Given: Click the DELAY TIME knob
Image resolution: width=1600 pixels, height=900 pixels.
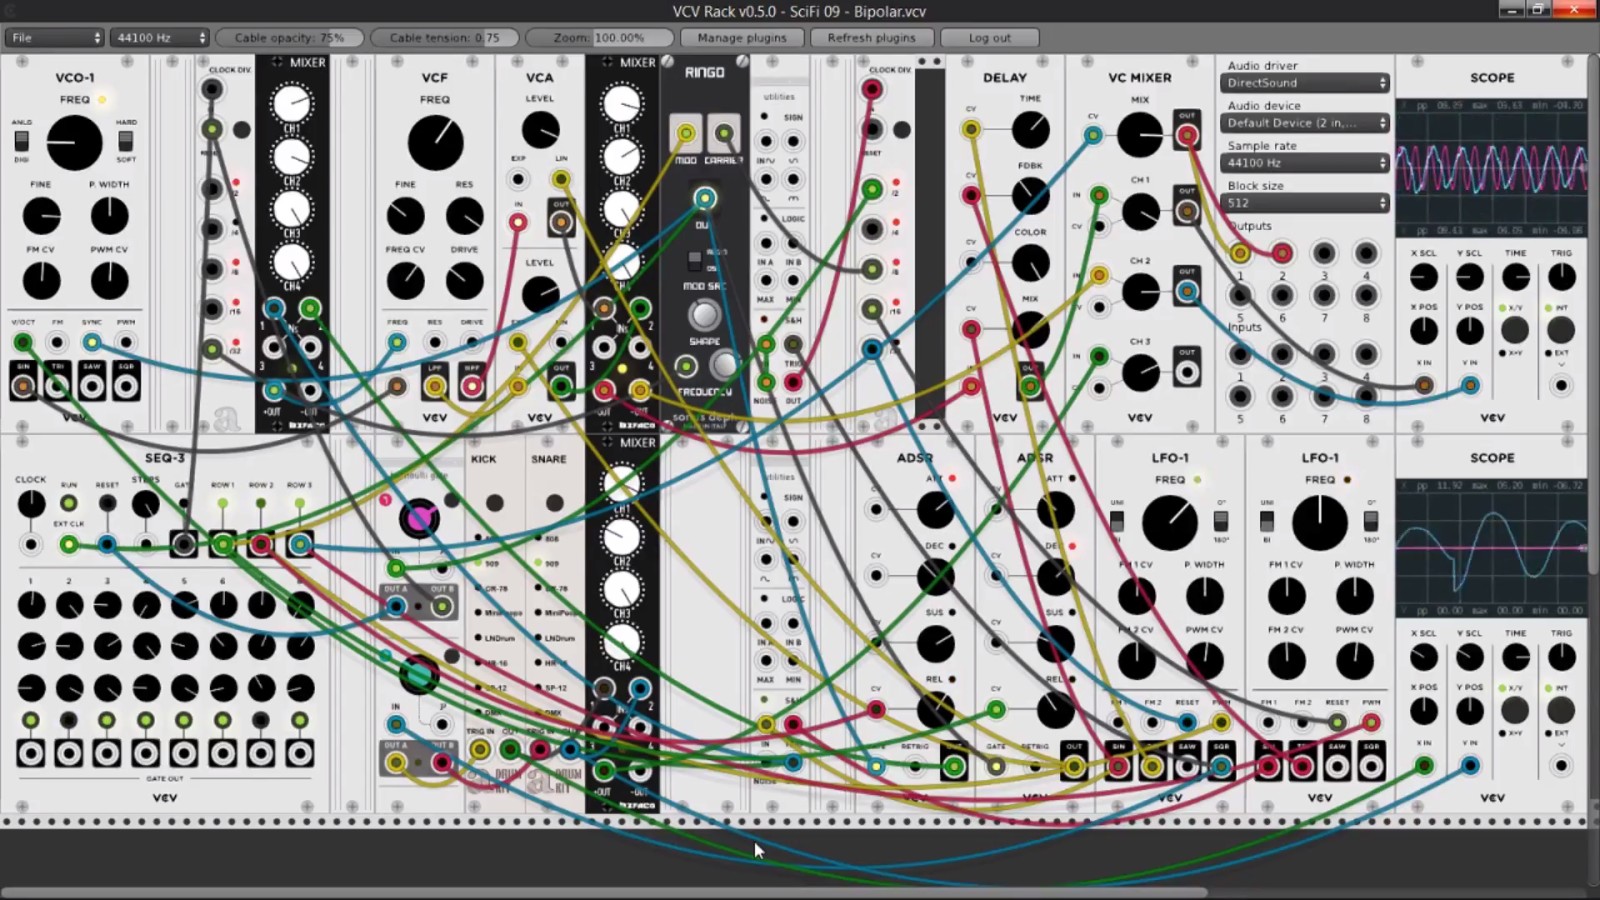Looking at the screenshot, I should [x=1030, y=130].
